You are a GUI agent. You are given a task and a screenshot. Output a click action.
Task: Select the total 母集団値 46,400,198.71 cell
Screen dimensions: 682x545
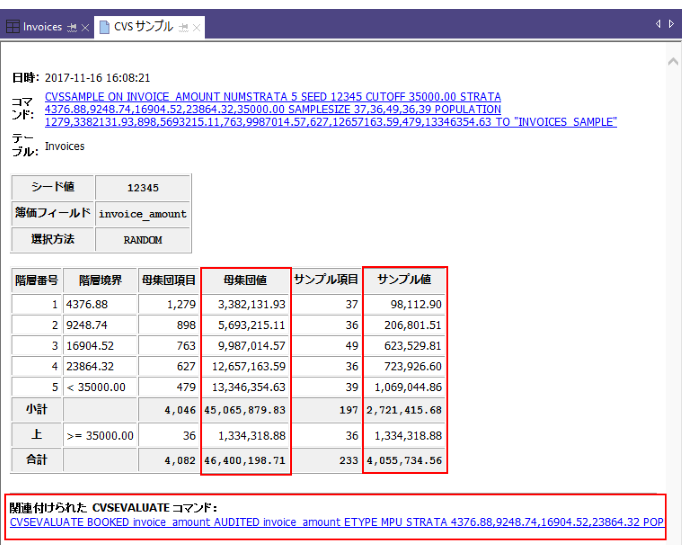(x=246, y=461)
